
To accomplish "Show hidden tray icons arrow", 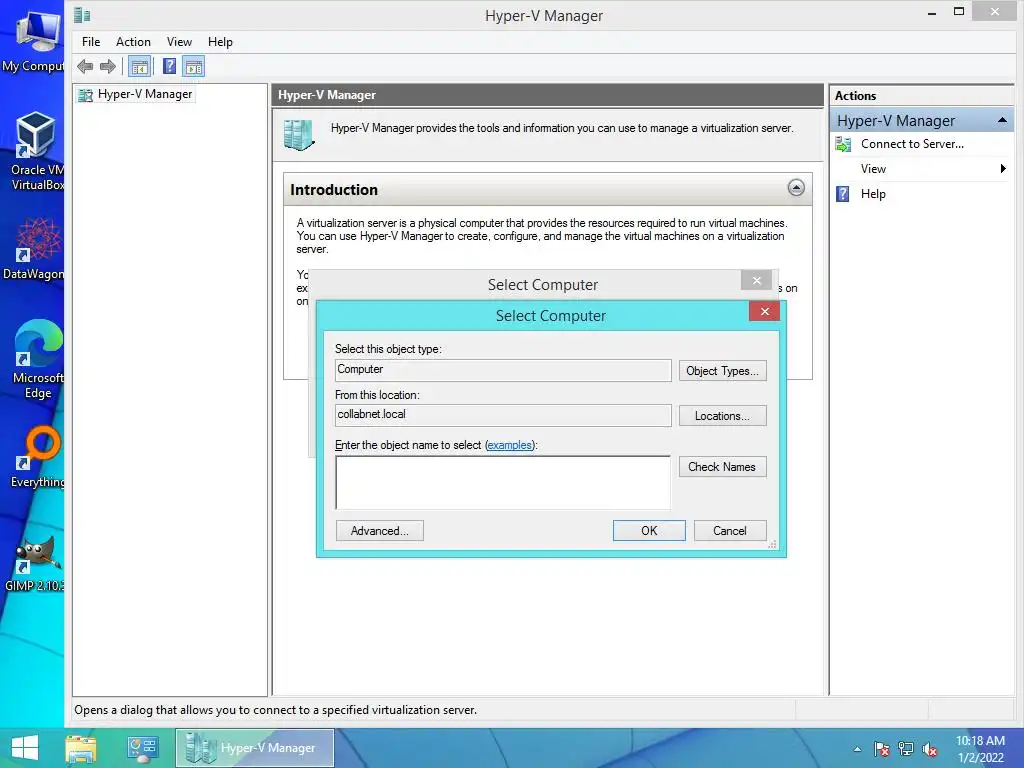I will 857,749.
